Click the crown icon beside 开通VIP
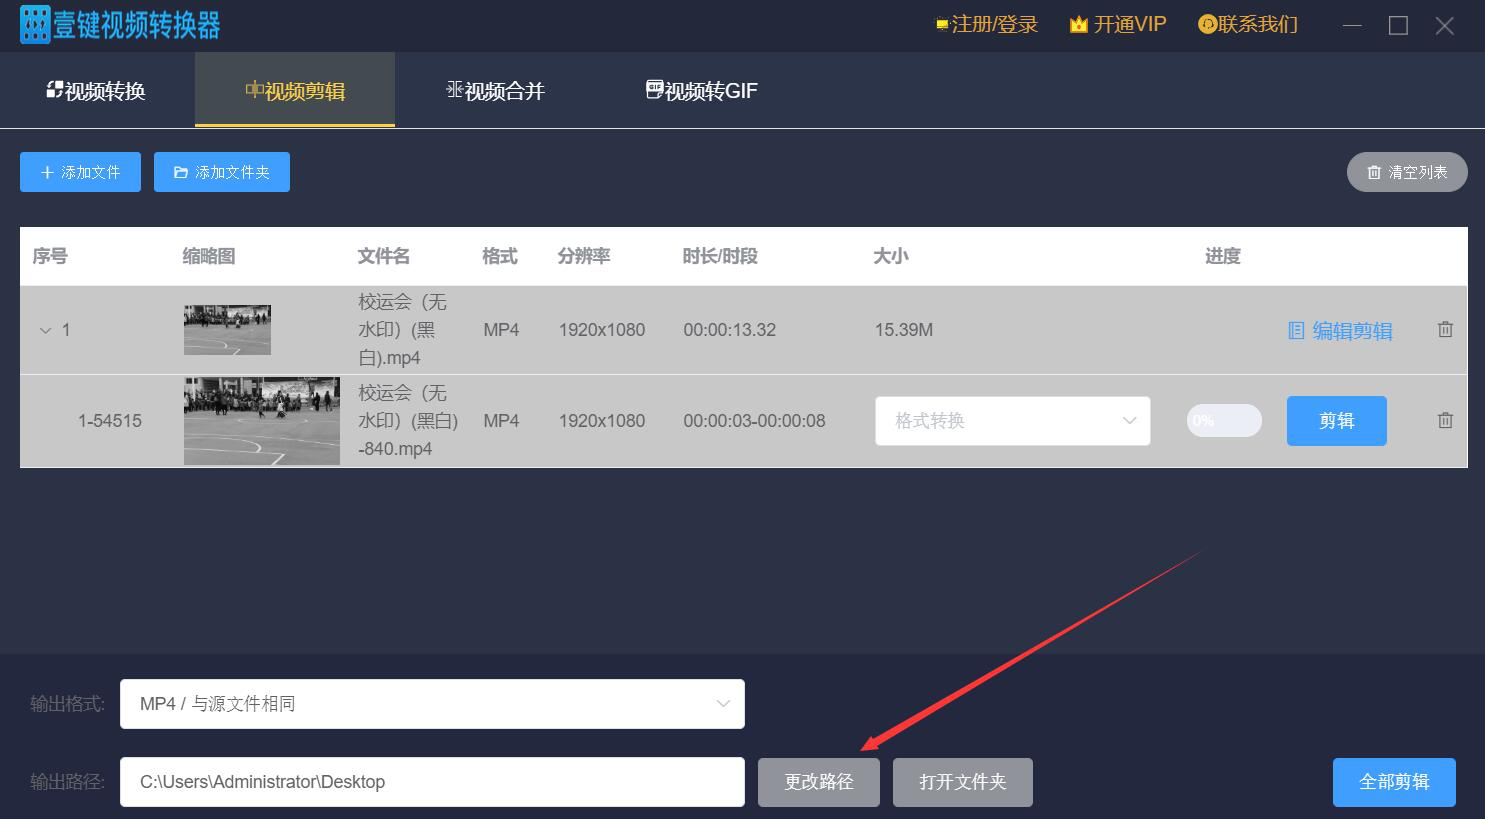This screenshot has height=819, width=1485. [x=1078, y=25]
